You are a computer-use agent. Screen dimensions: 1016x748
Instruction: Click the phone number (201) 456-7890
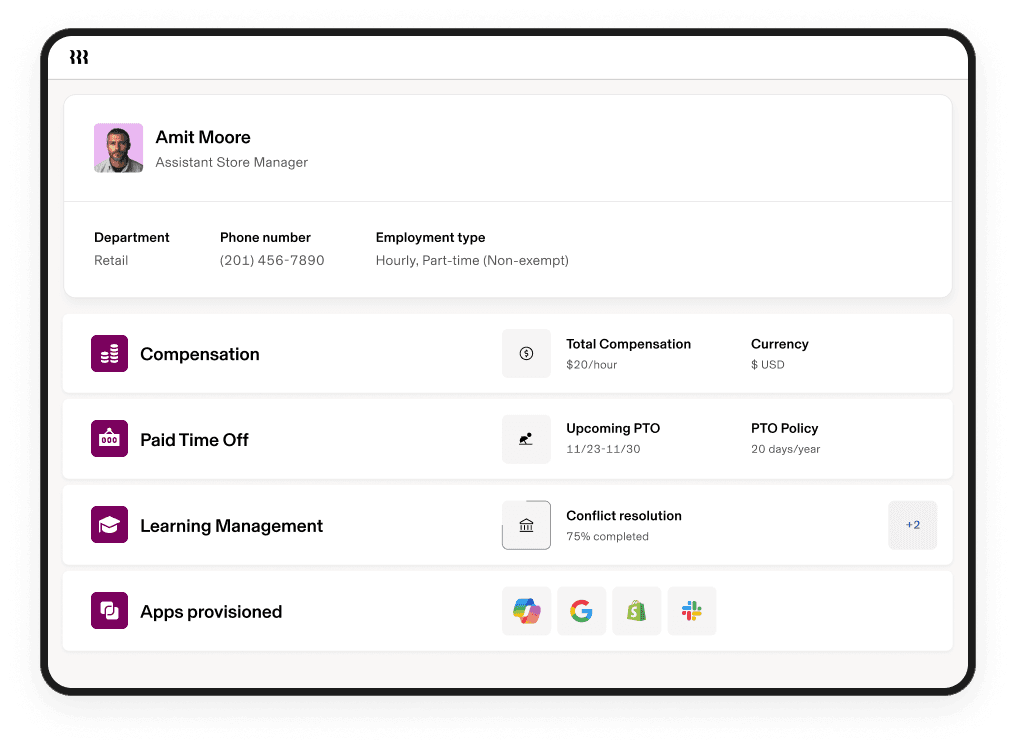[x=272, y=260]
